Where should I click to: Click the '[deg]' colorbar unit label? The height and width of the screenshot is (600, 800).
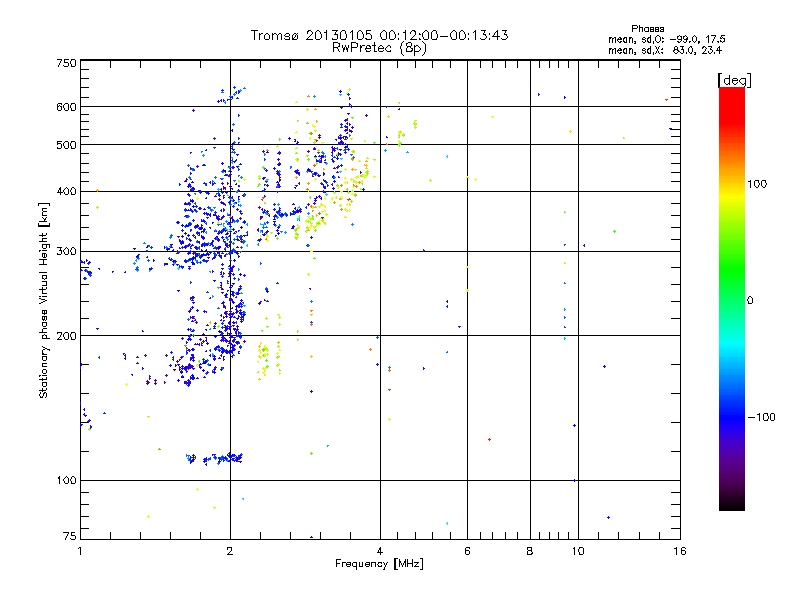[734, 81]
